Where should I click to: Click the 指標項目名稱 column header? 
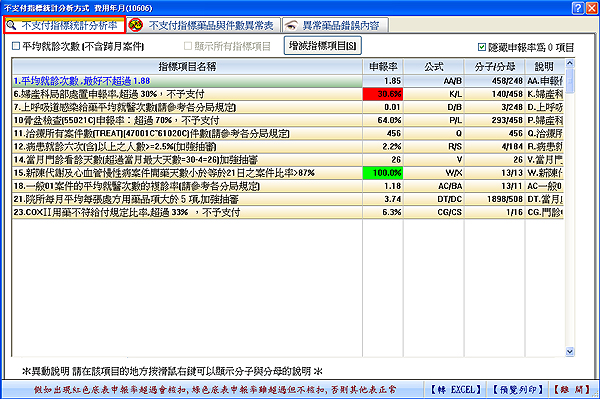coord(187,67)
